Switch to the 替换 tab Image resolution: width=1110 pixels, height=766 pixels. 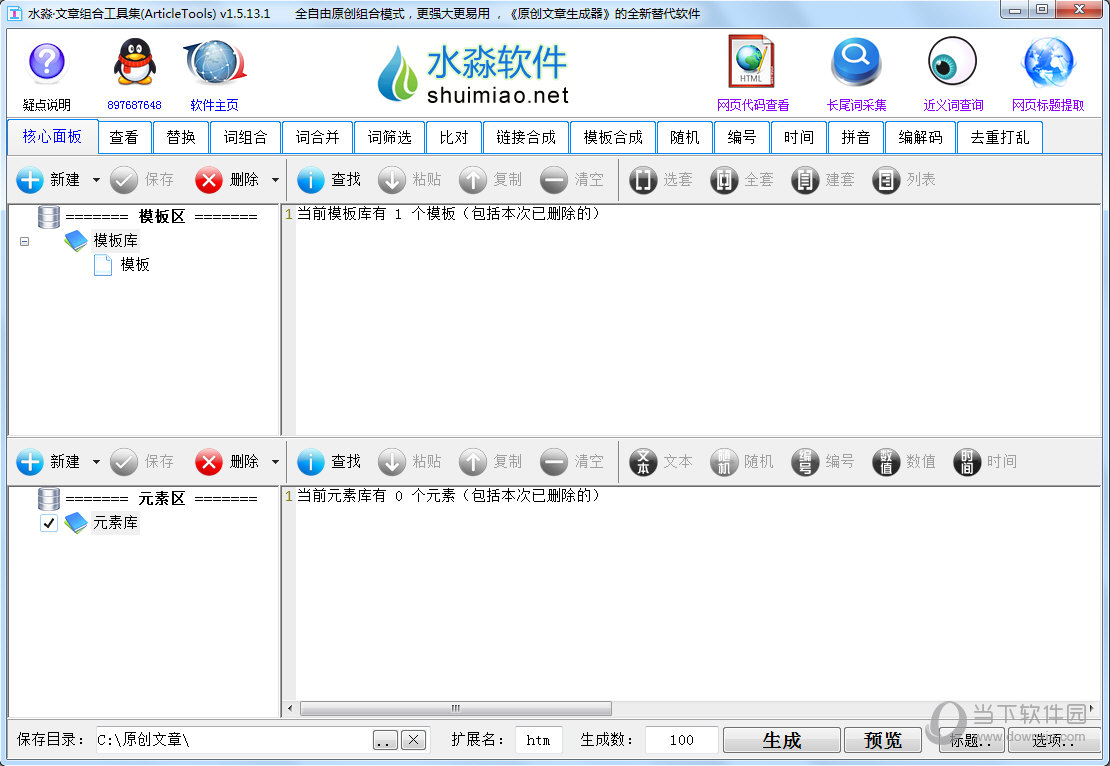coord(181,137)
